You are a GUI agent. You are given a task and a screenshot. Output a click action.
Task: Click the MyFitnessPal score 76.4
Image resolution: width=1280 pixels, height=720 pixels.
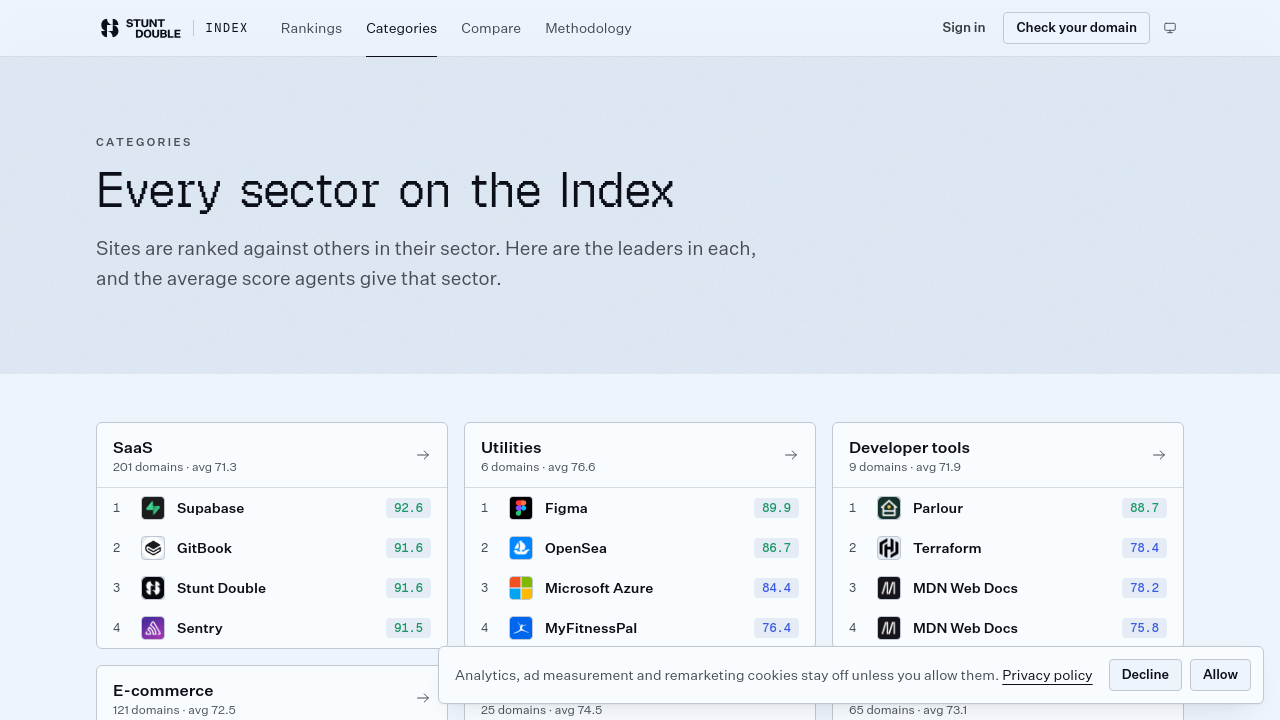pos(776,628)
